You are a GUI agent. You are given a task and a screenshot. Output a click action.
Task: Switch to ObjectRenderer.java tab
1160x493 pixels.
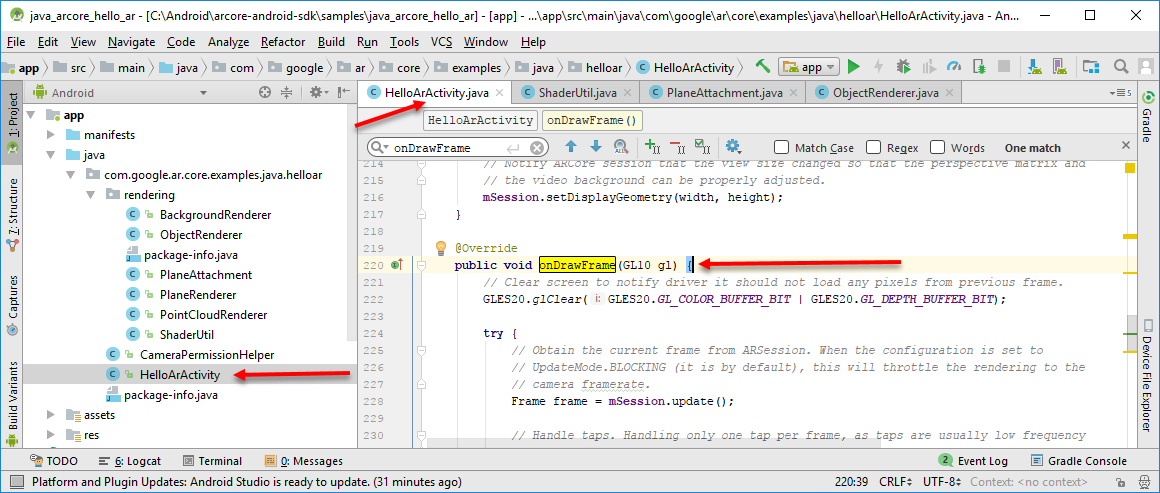(x=885, y=93)
